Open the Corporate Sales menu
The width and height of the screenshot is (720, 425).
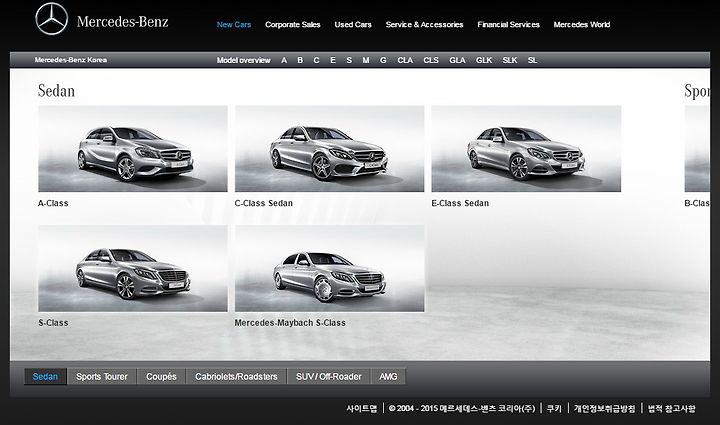click(x=292, y=25)
